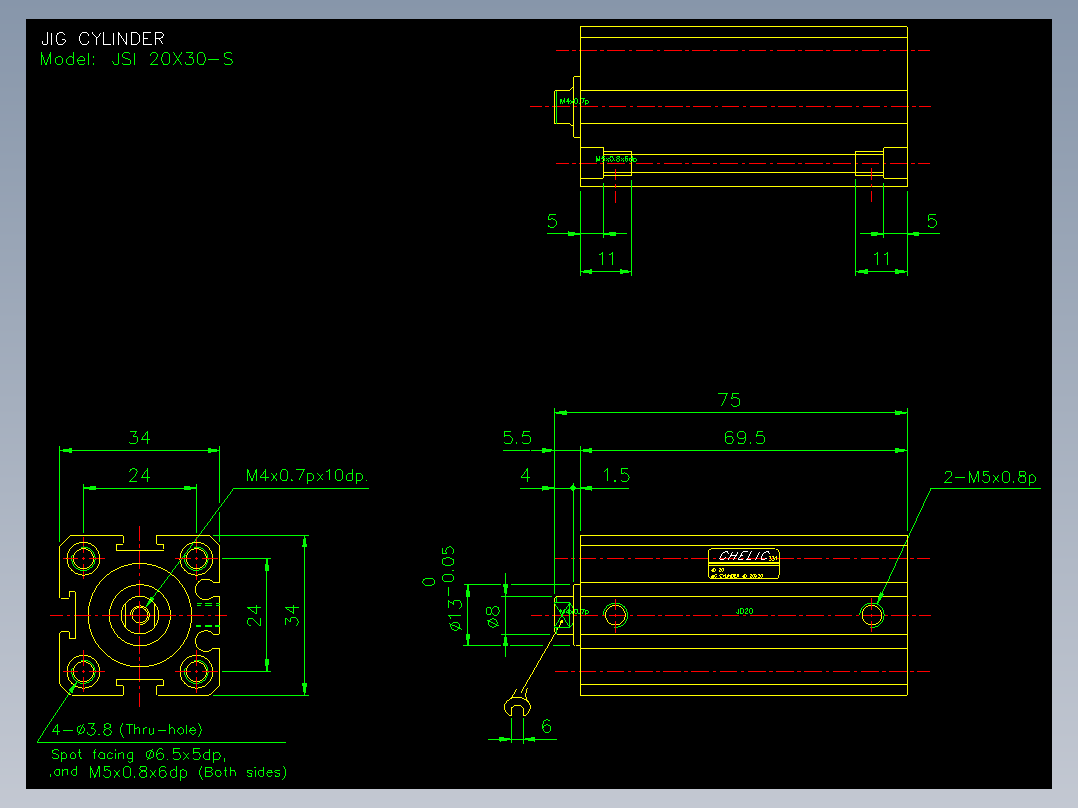Screen dimensions: 1078x808
Task: Click the left 5 dimension in the top view
Action: pos(552,221)
